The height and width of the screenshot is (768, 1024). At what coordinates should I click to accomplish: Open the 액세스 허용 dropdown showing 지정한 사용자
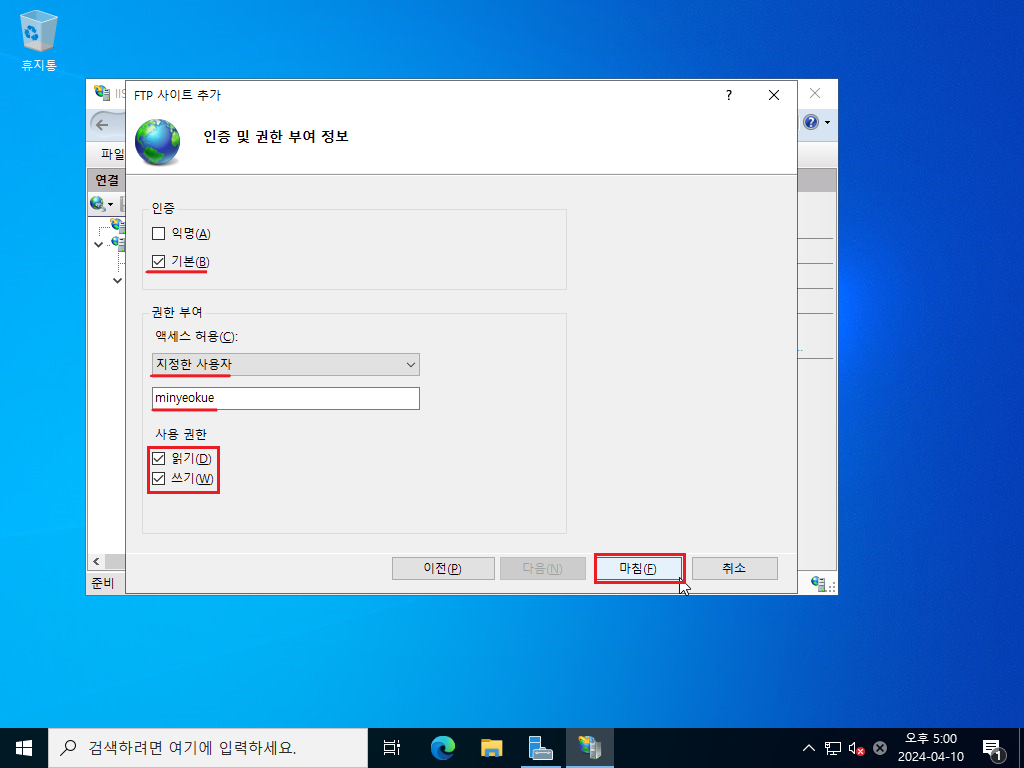pos(285,364)
